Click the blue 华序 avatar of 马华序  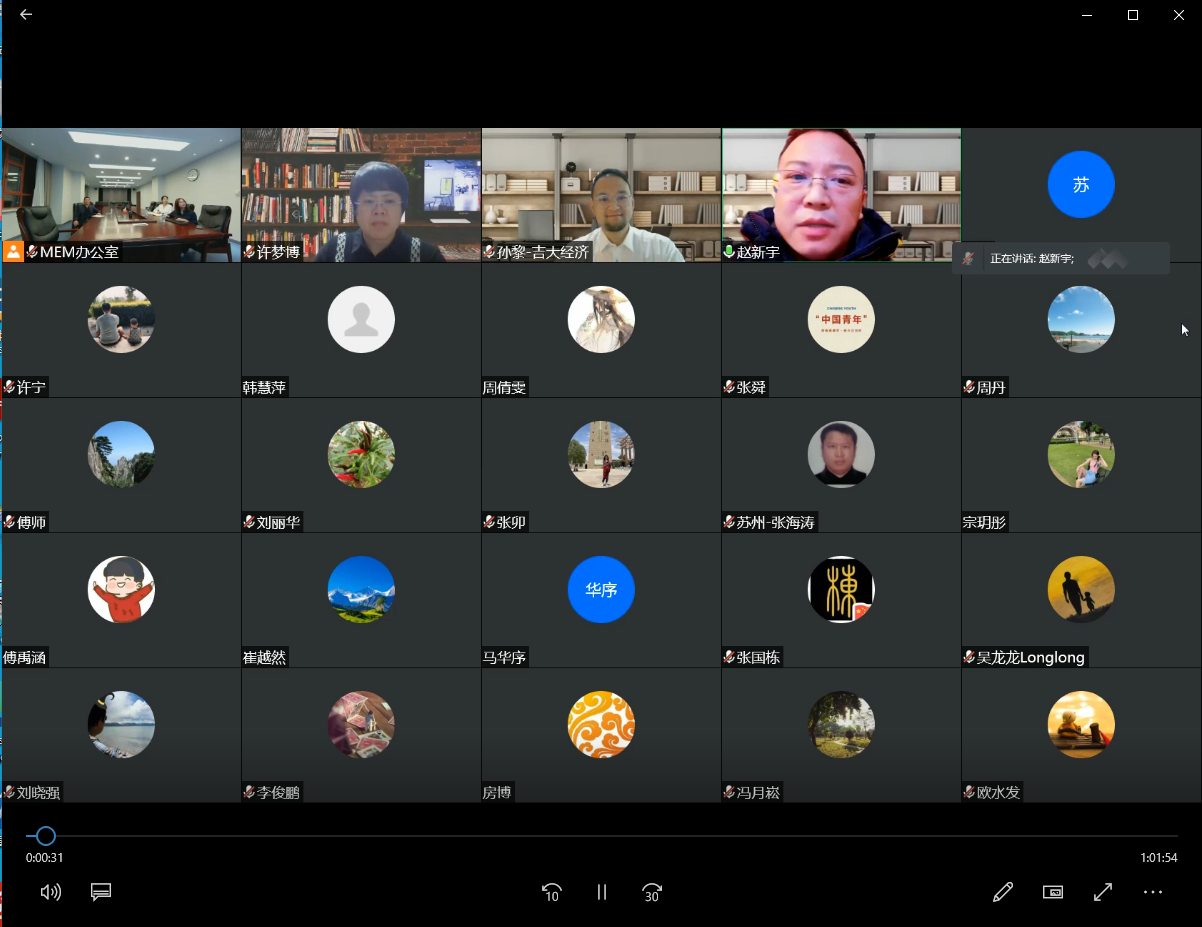click(601, 590)
